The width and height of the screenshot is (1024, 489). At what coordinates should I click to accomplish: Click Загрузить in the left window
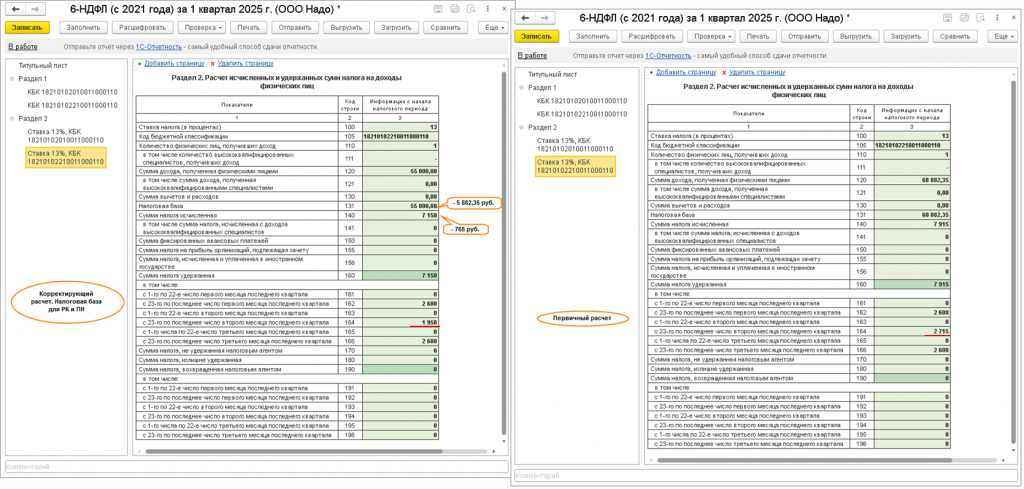pos(396,27)
